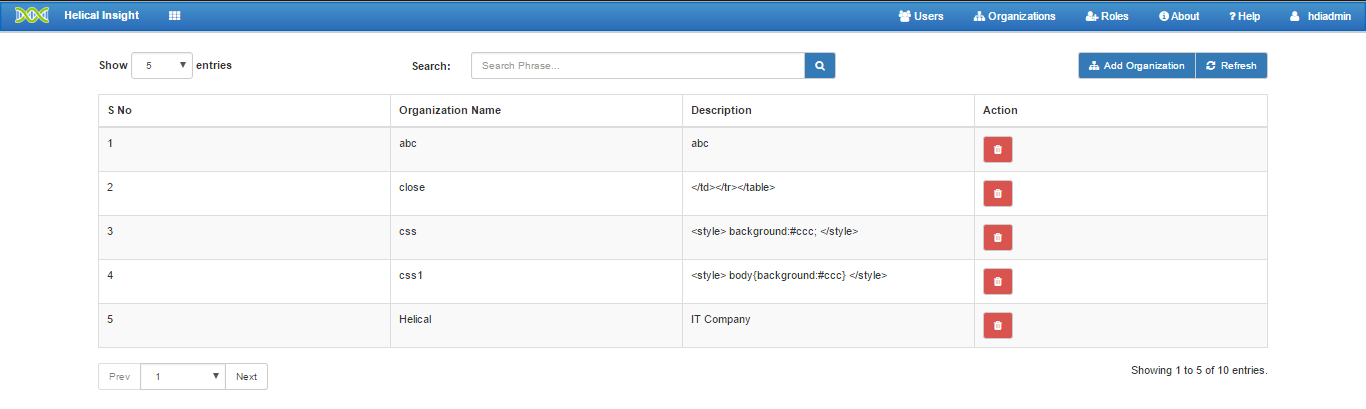This screenshot has height=409, width=1366.
Task: Delete the close organization via trash icon
Action: (x=998, y=193)
